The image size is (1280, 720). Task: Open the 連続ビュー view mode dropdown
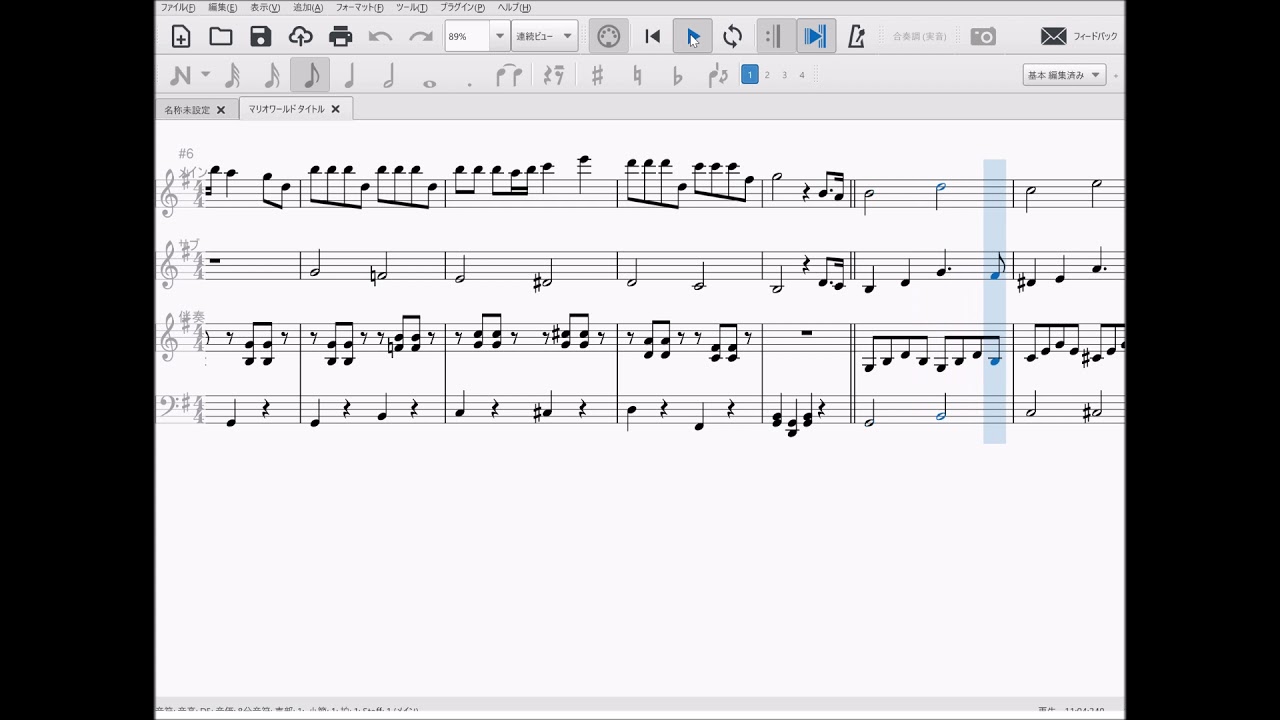pos(545,36)
